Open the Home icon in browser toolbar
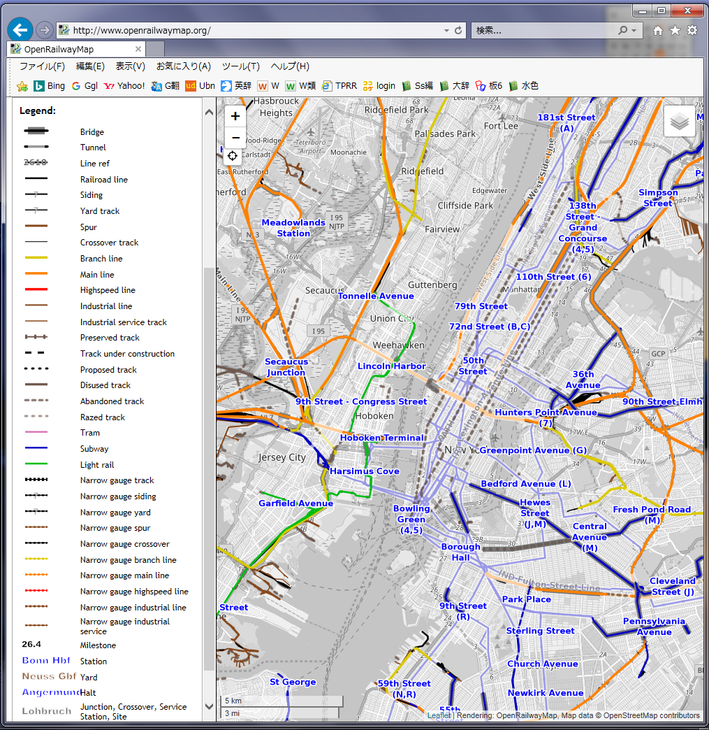The image size is (709, 730). [x=658, y=30]
